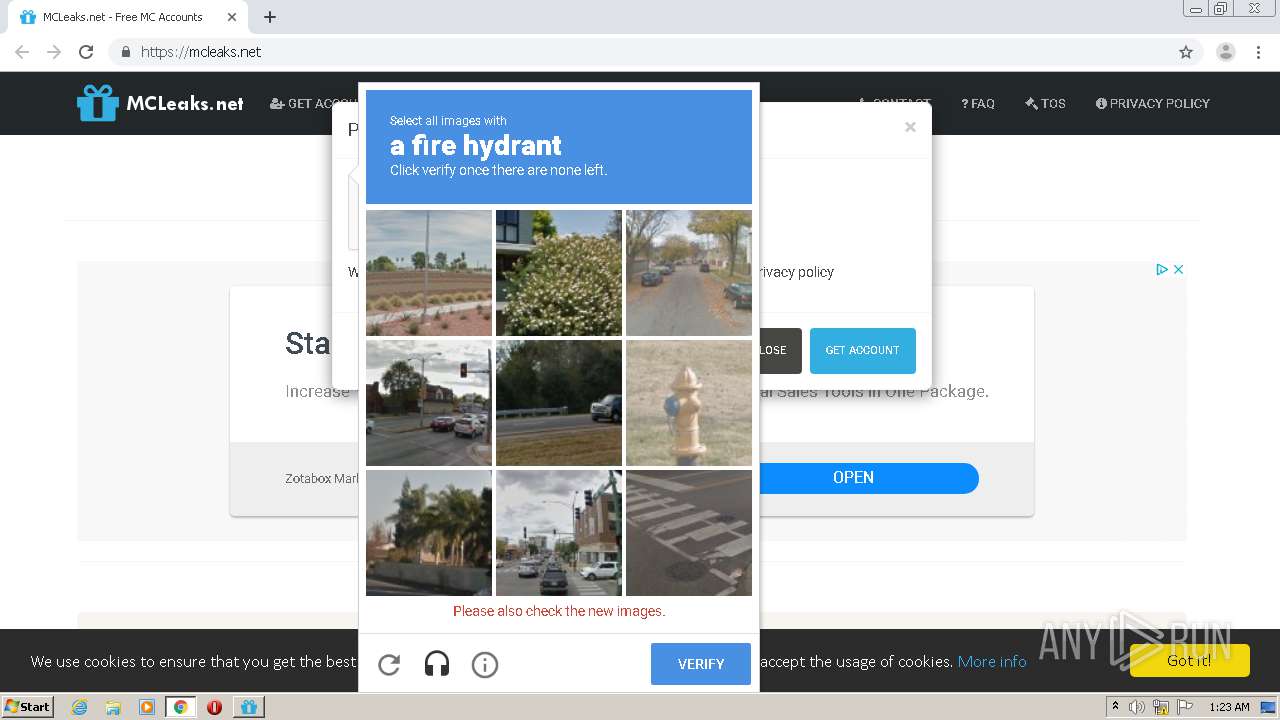The width and height of the screenshot is (1280, 720).
Task: Show hidden tray icons arrow
Action: pyautogui.click(x=1115, y=706)
